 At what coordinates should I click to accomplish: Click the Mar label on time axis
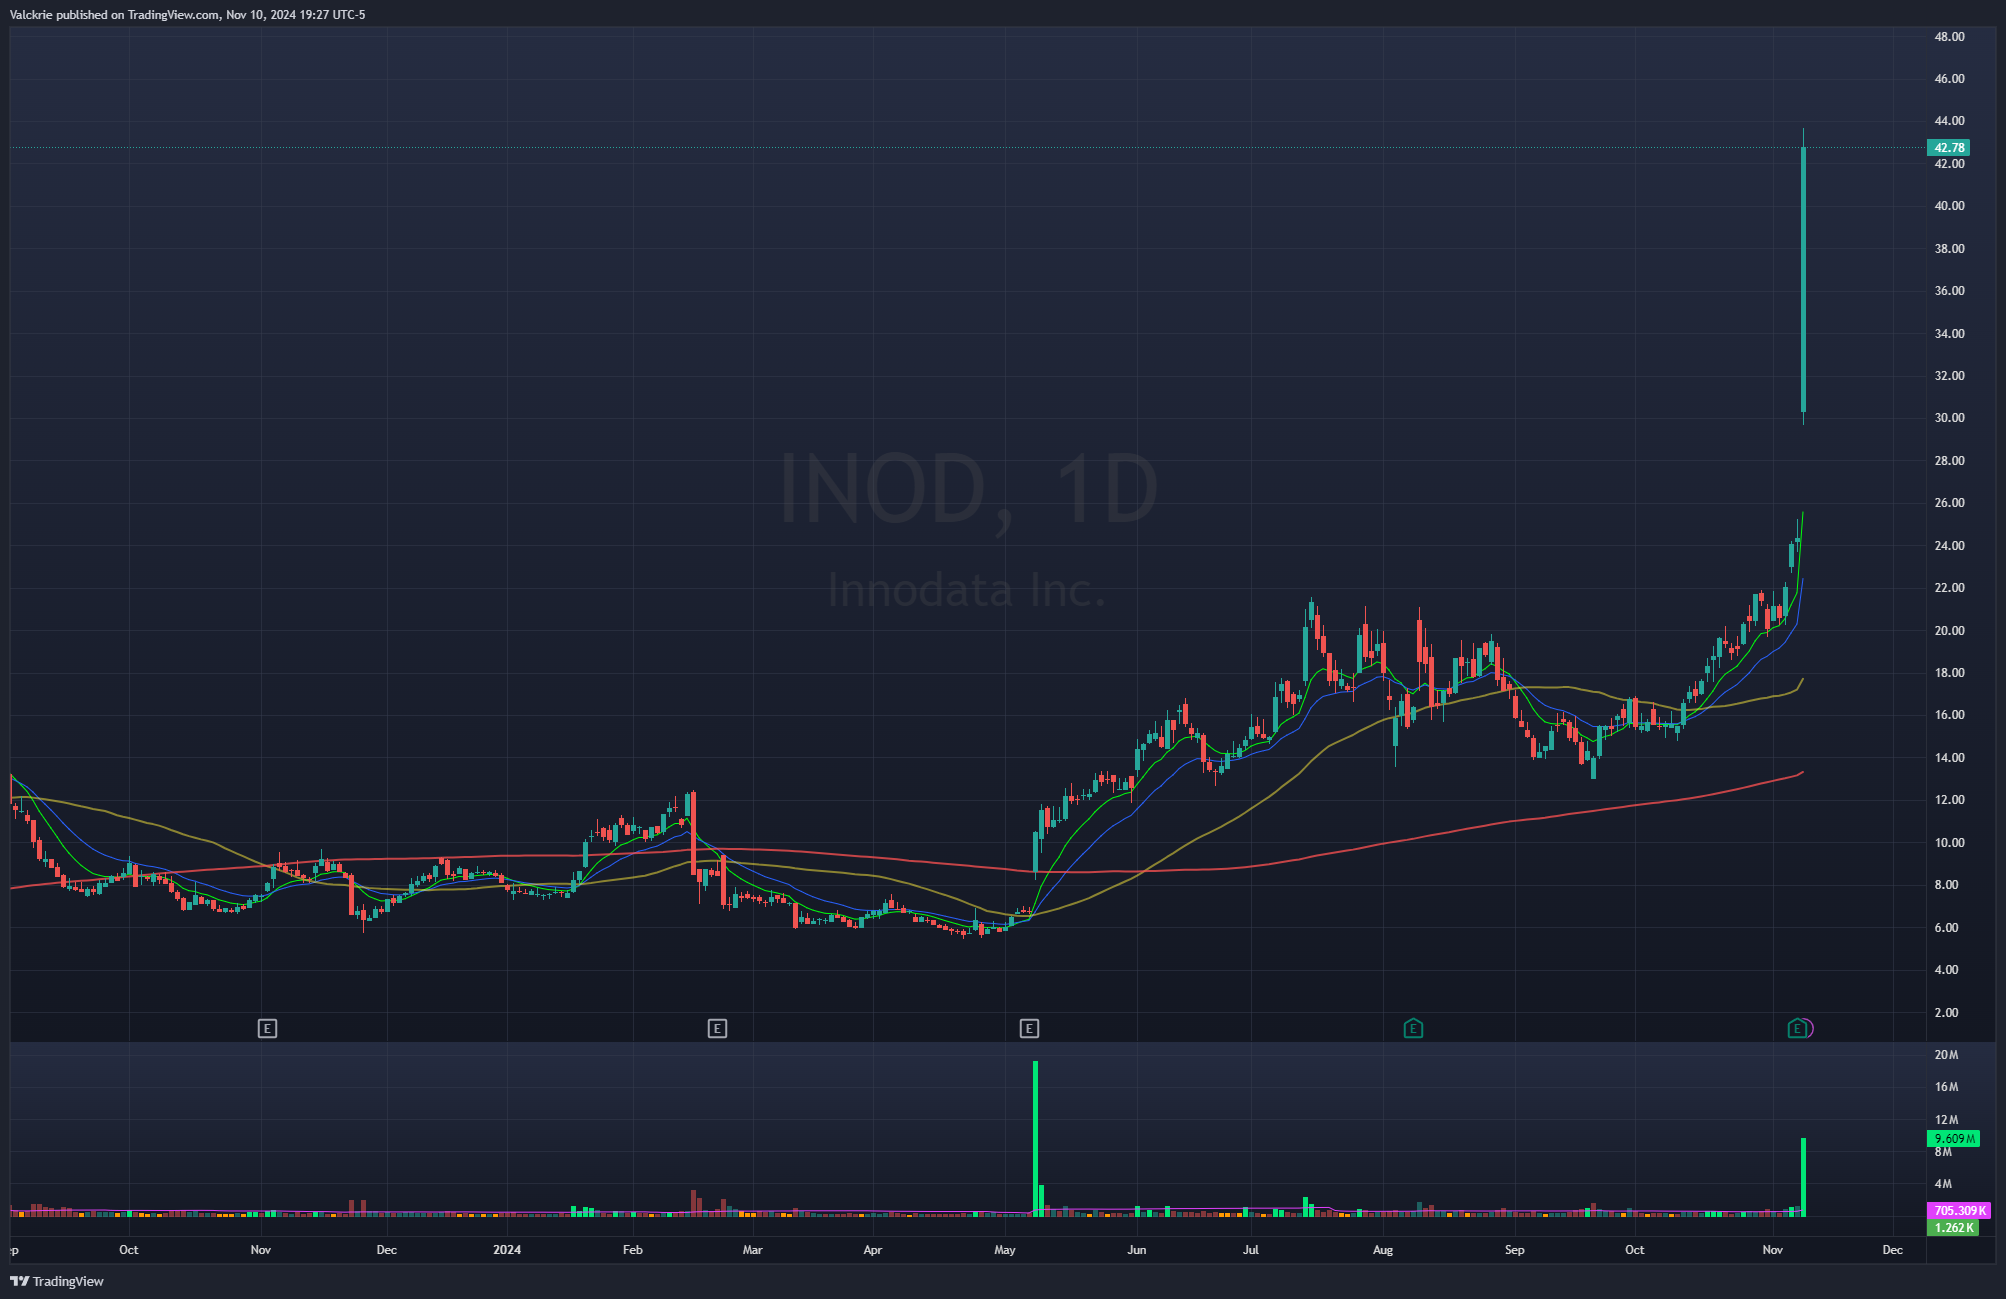(752, 1250)
